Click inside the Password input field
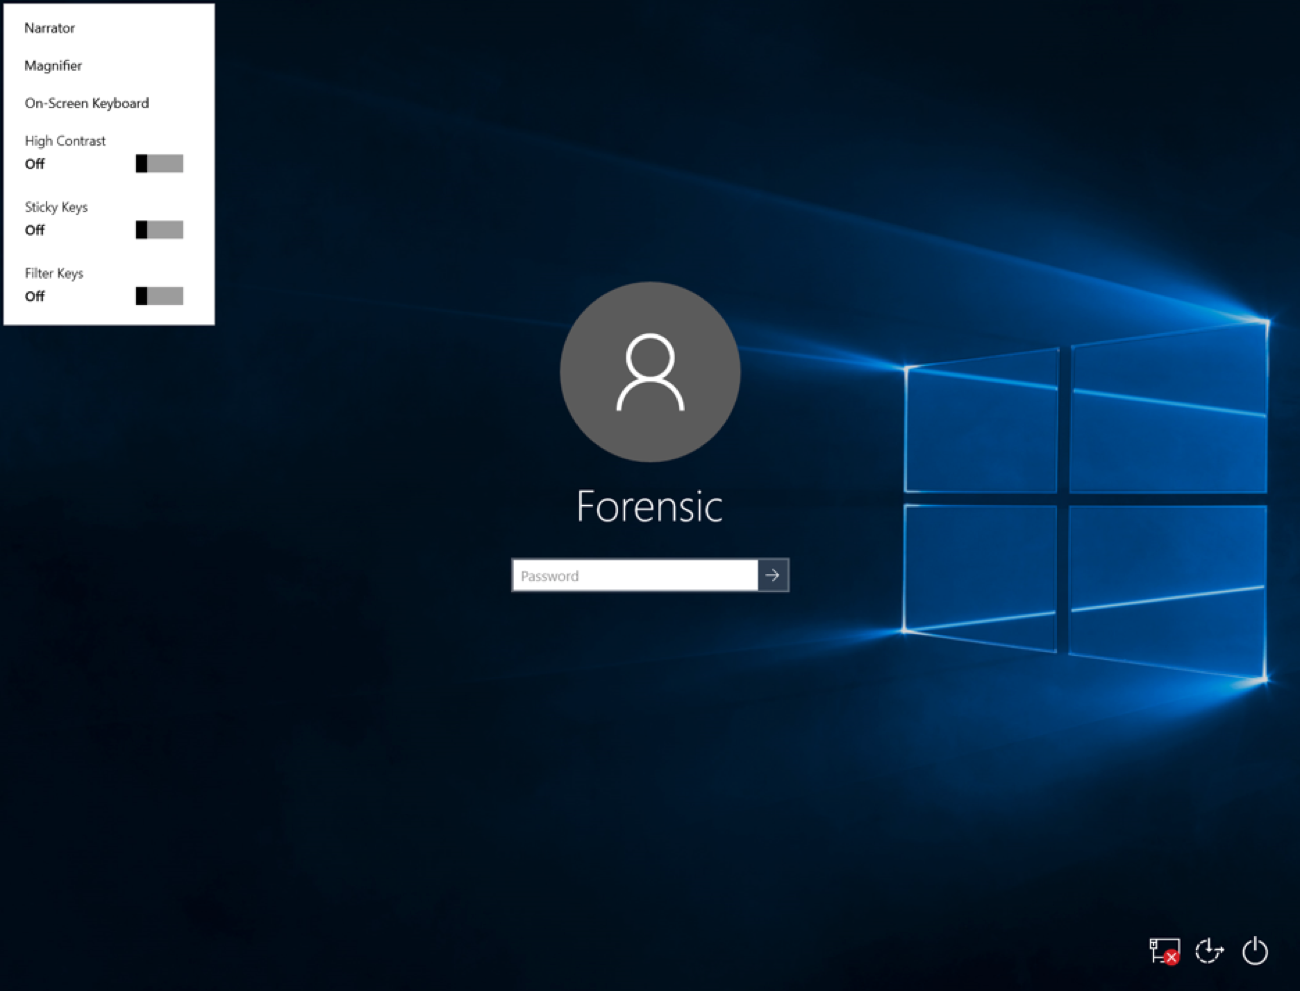This screenshot has height=991, width=1300. 630,575
